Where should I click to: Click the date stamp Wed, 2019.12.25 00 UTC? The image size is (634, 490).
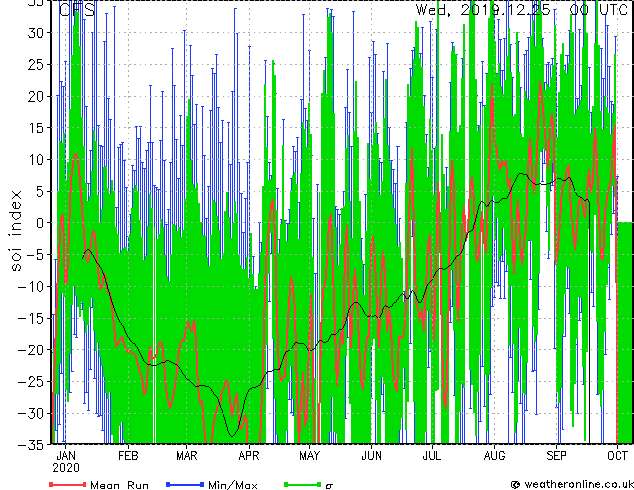click(x=522, y=10)
